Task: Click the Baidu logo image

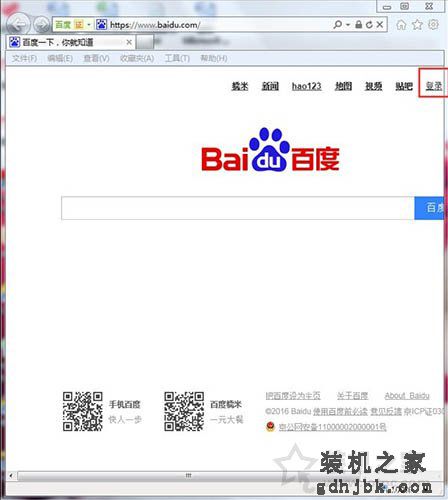Action: pos(270,150)
